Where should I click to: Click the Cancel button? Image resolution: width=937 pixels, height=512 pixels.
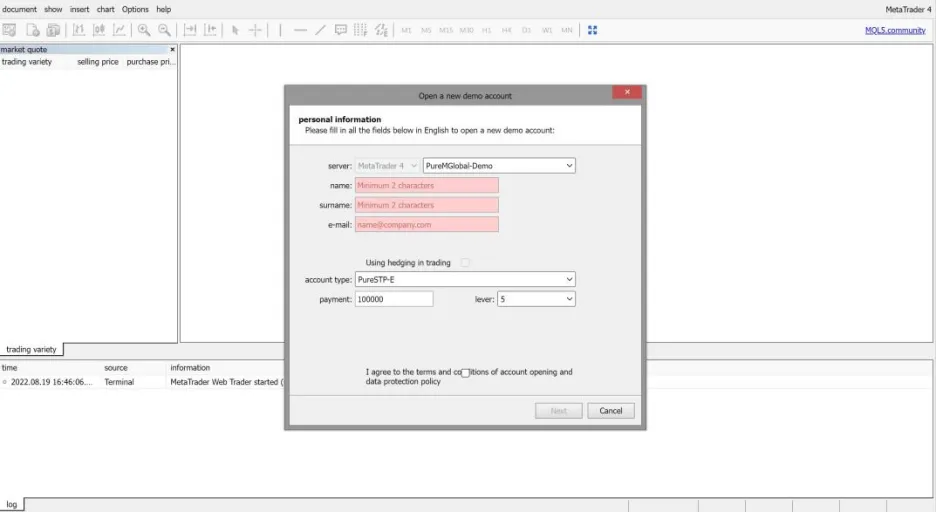611,410
